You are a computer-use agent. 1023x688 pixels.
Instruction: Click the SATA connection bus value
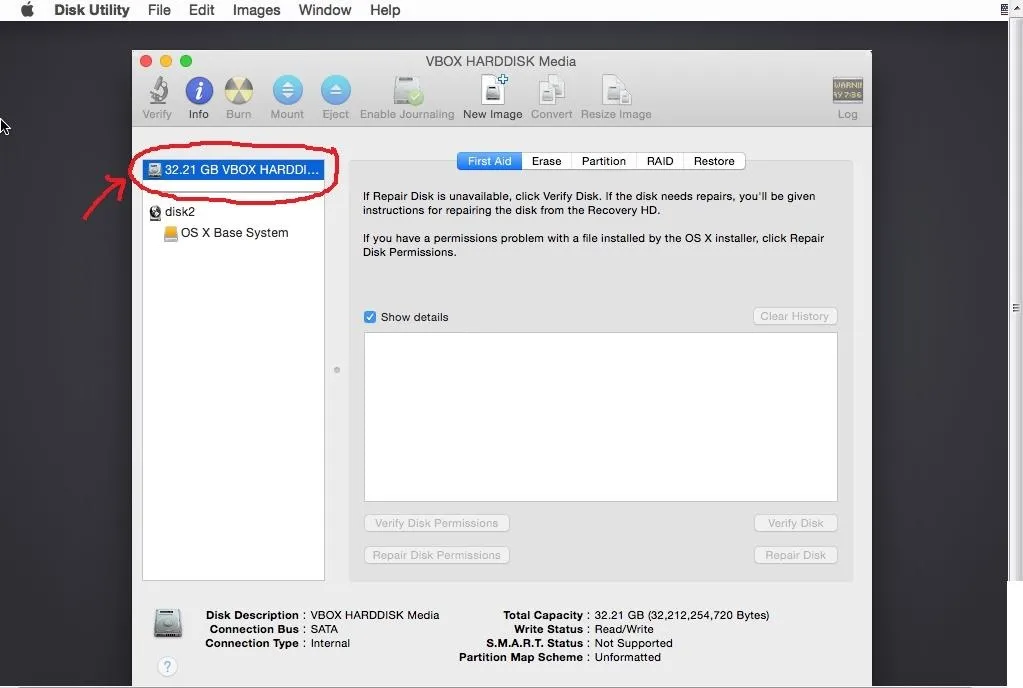coord(324,629)
